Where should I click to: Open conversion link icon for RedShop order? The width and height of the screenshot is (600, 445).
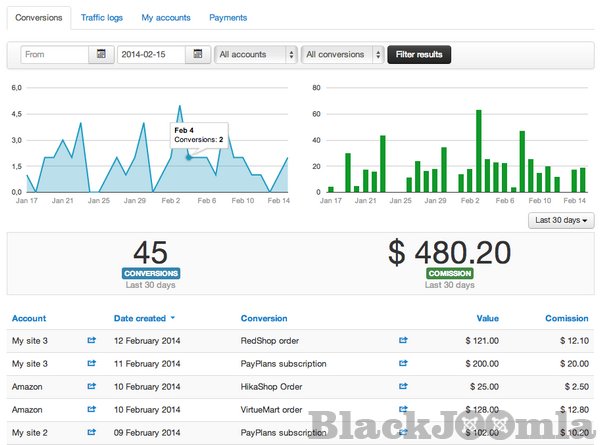pyautogui.click(x=403, y=340)
